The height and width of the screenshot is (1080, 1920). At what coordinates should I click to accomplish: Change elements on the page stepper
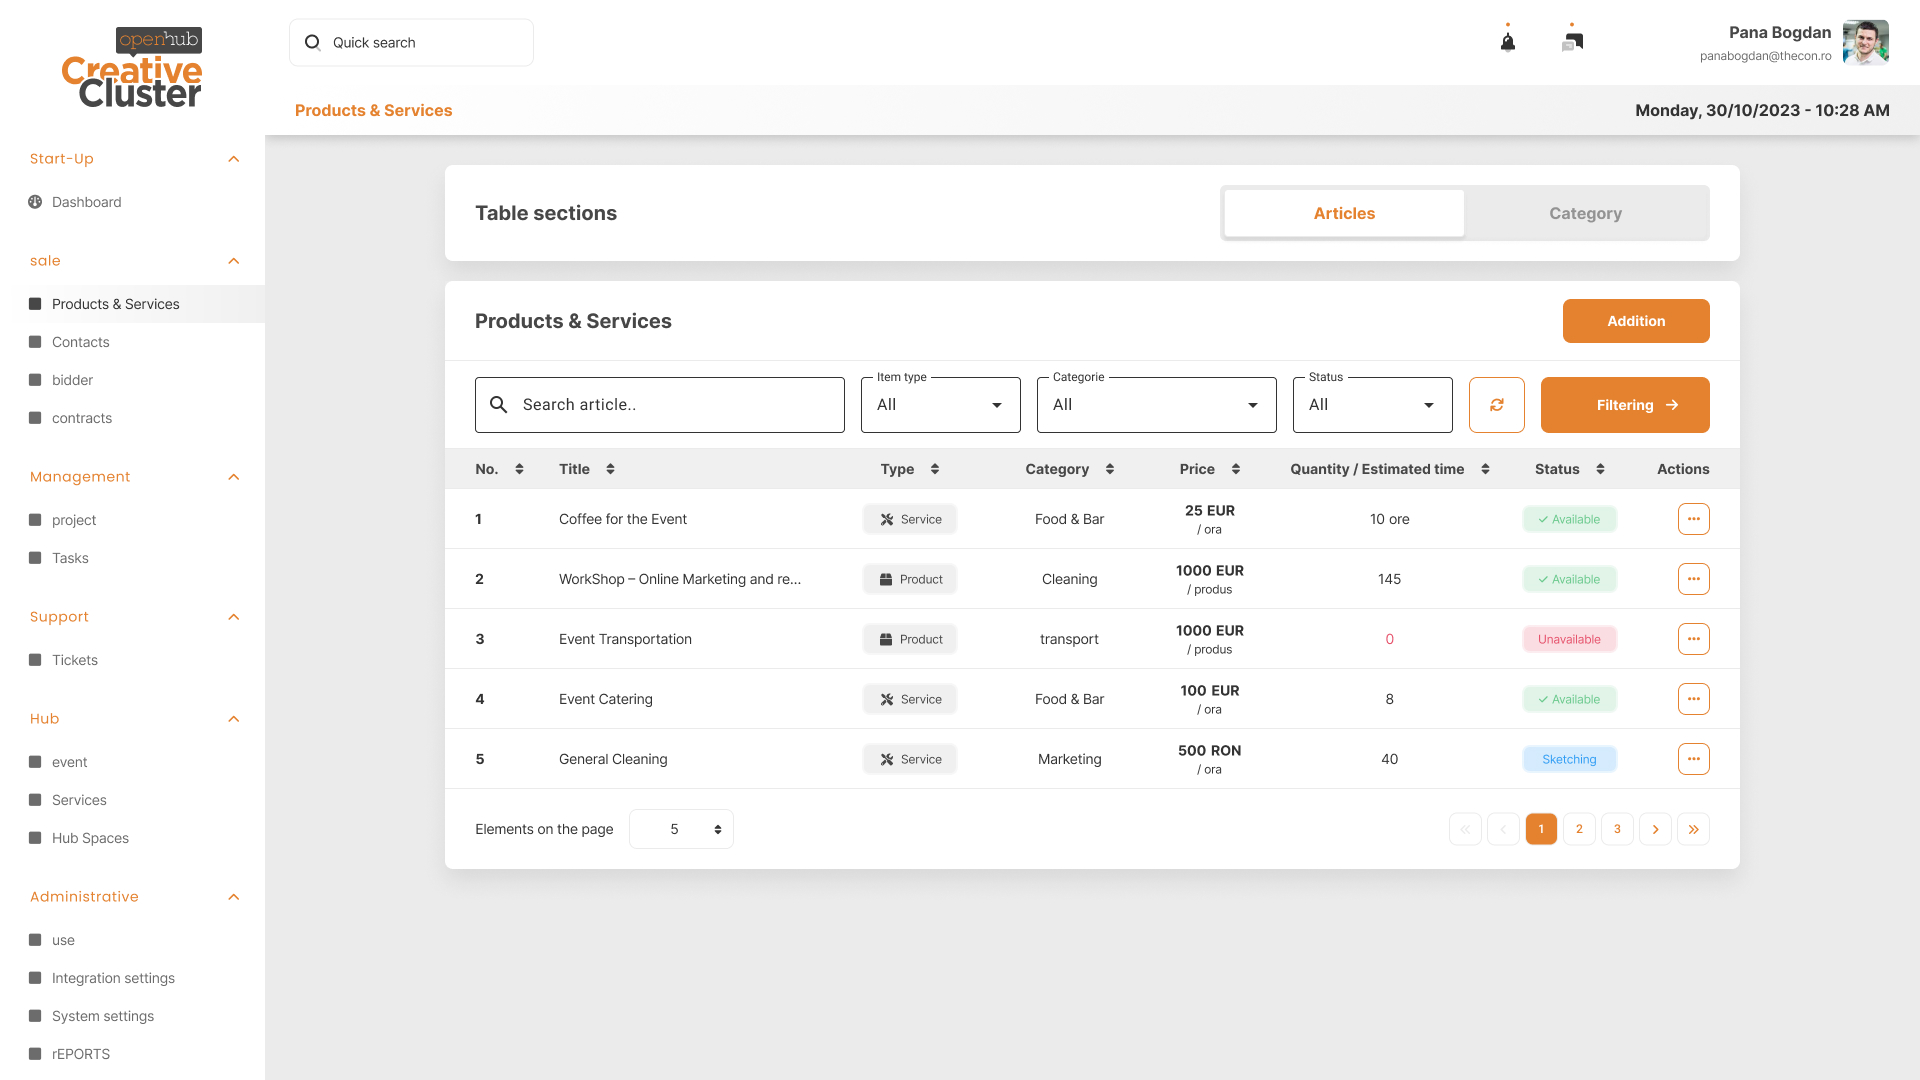pyautogui.click(x=717, y=829)
